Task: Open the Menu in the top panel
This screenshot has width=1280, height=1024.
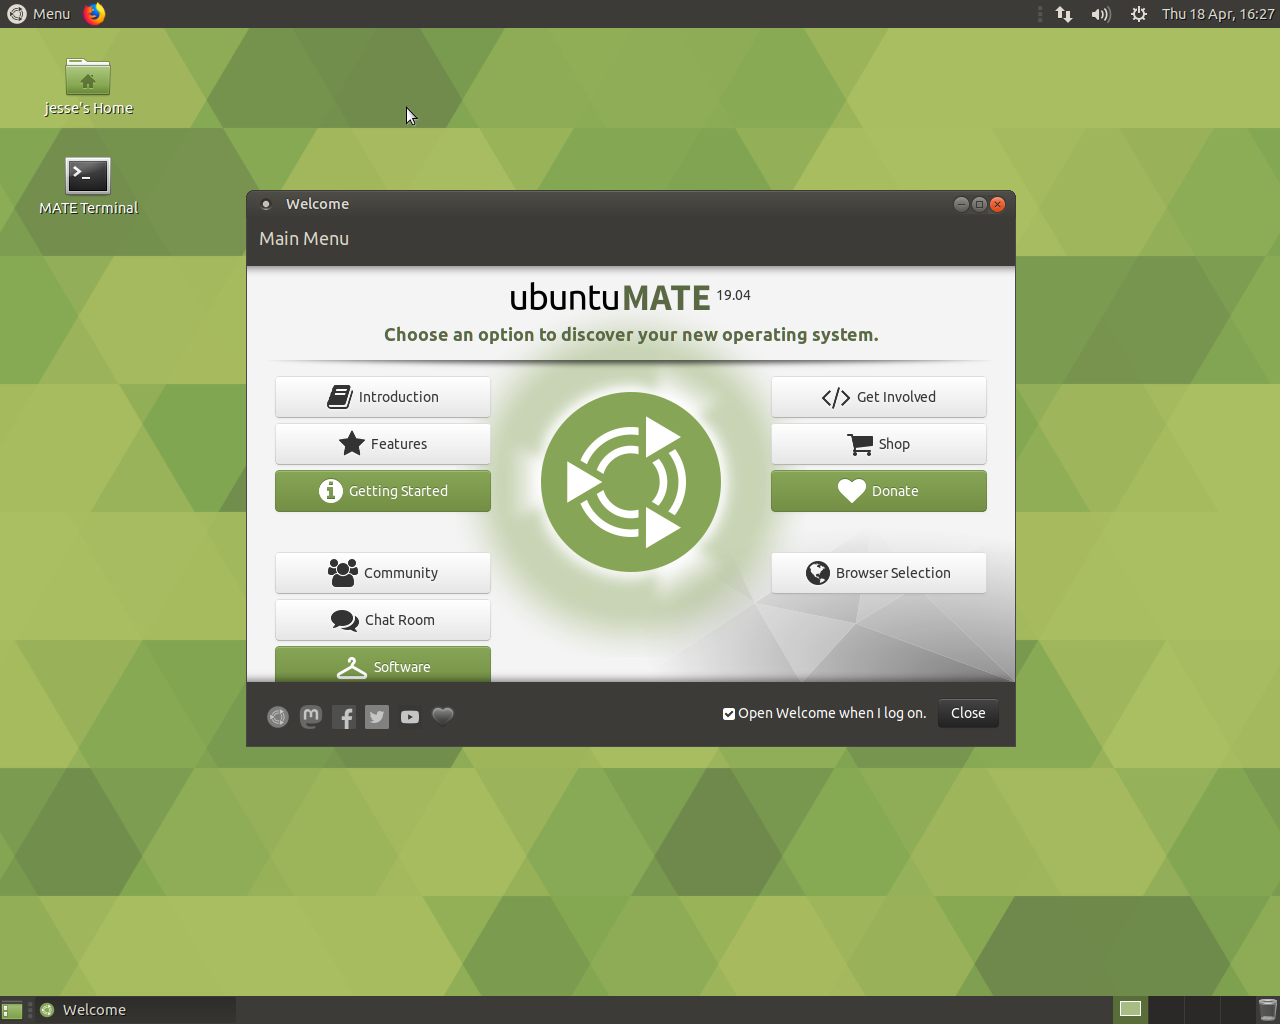Action: tap(40, 14)
